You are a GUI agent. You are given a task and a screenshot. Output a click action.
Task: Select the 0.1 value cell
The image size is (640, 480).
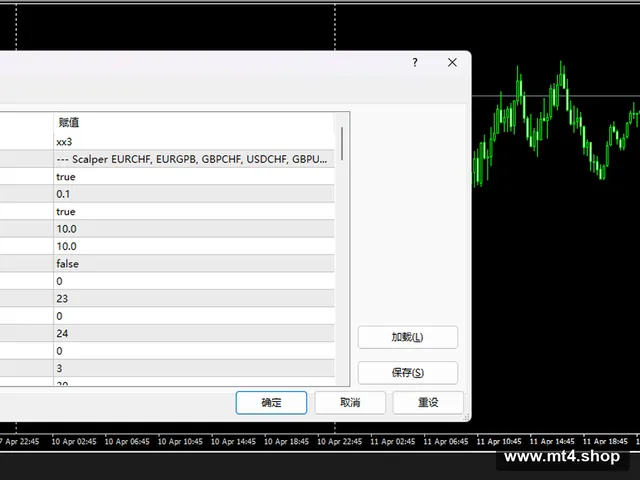194,194
